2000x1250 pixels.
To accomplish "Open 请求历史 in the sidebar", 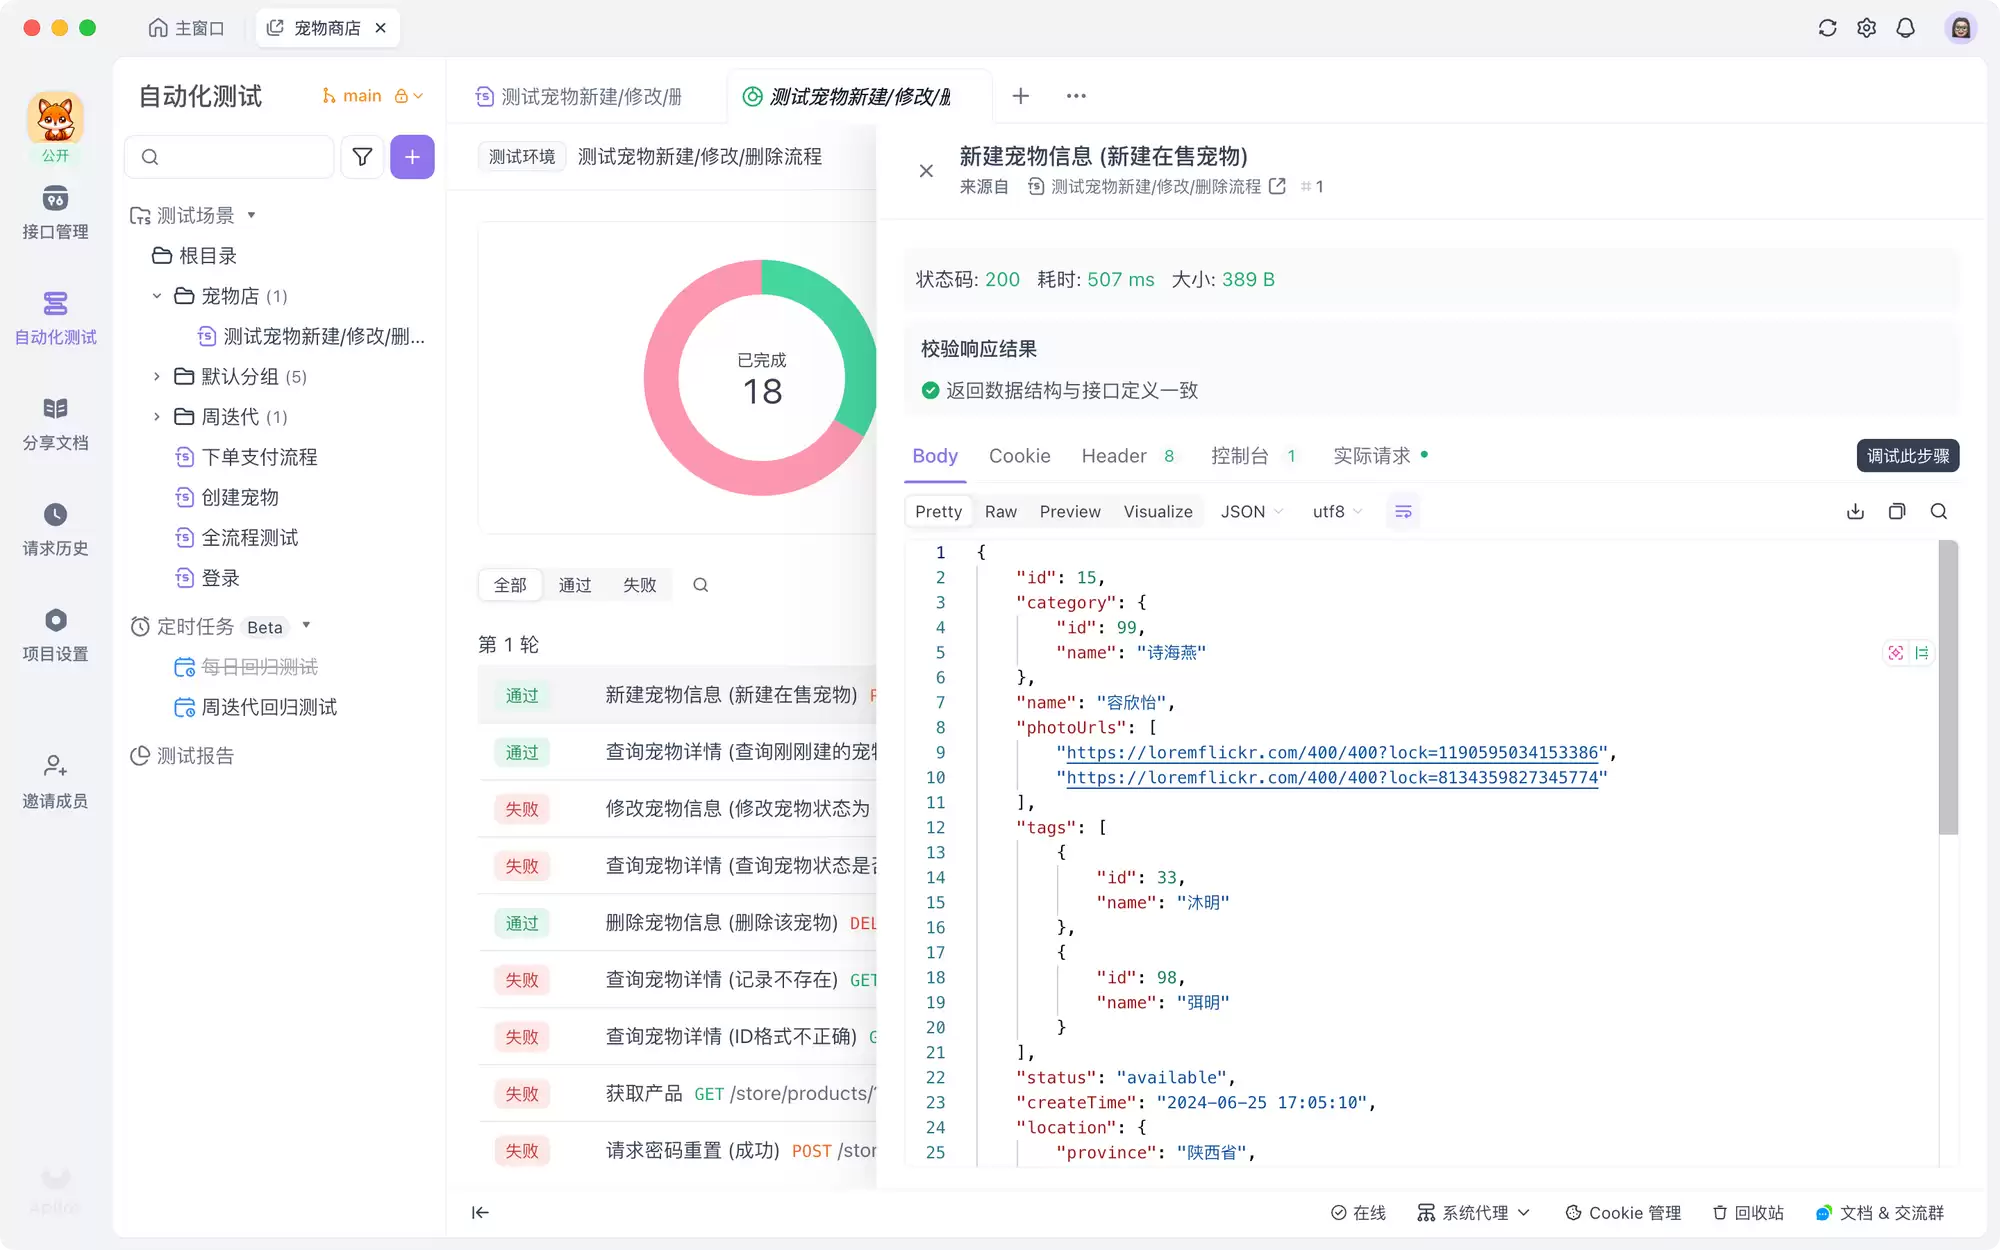I will coord(55,529).
